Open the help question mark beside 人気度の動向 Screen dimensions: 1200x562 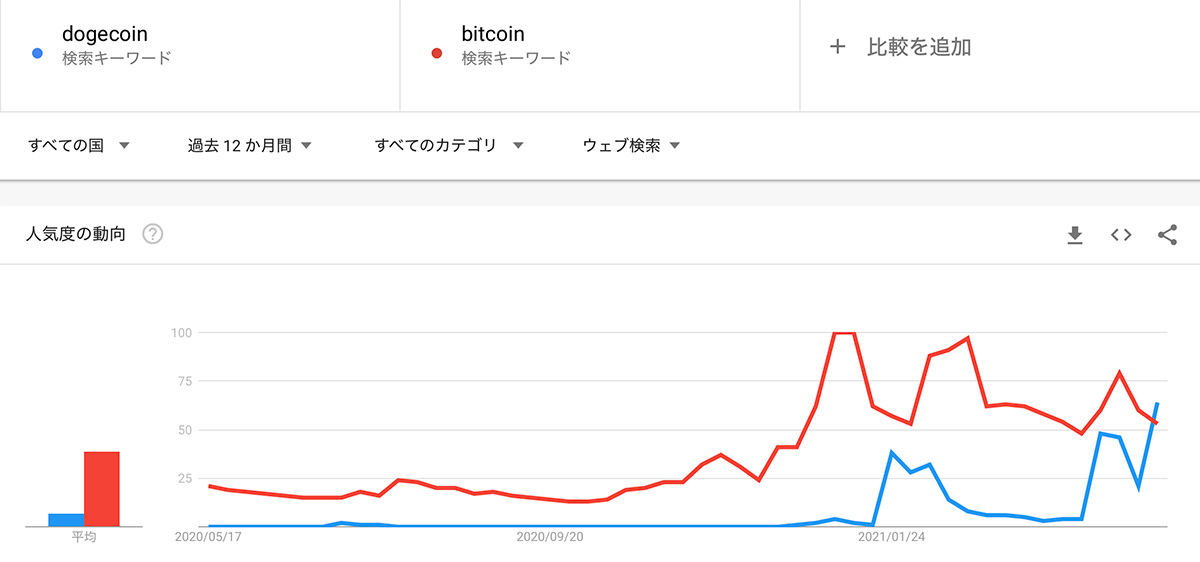(153, 235)
